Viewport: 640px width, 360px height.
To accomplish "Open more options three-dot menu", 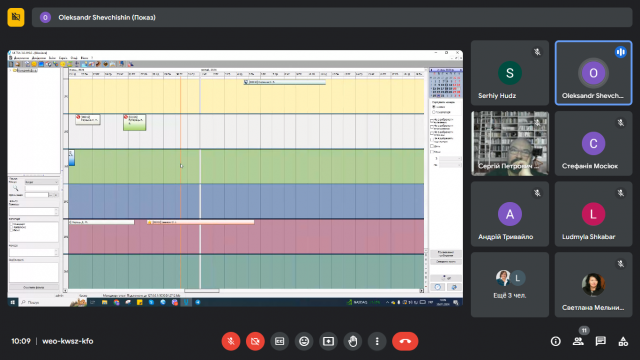I will point(377,341).
